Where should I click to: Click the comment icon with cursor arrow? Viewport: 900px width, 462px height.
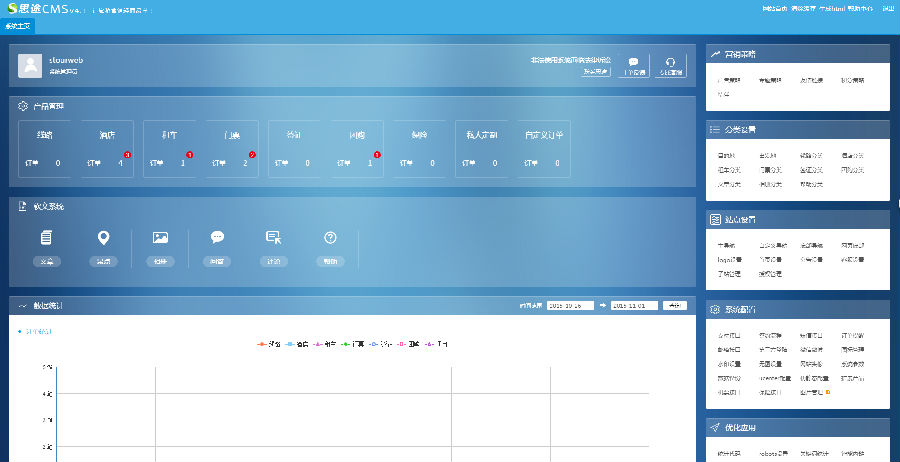(x=273, y=238)
